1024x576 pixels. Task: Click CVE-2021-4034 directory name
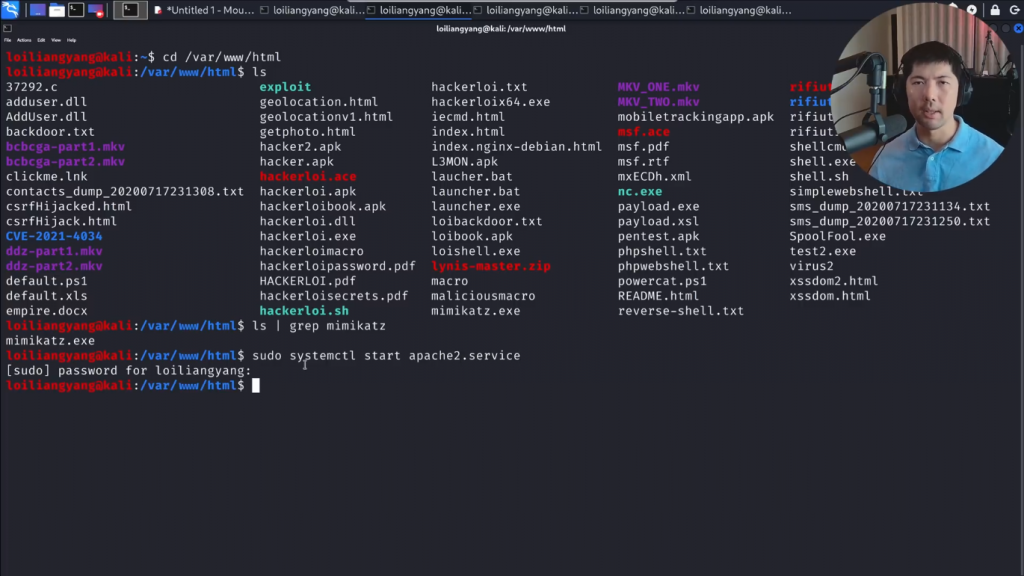(x=54, y=236)
